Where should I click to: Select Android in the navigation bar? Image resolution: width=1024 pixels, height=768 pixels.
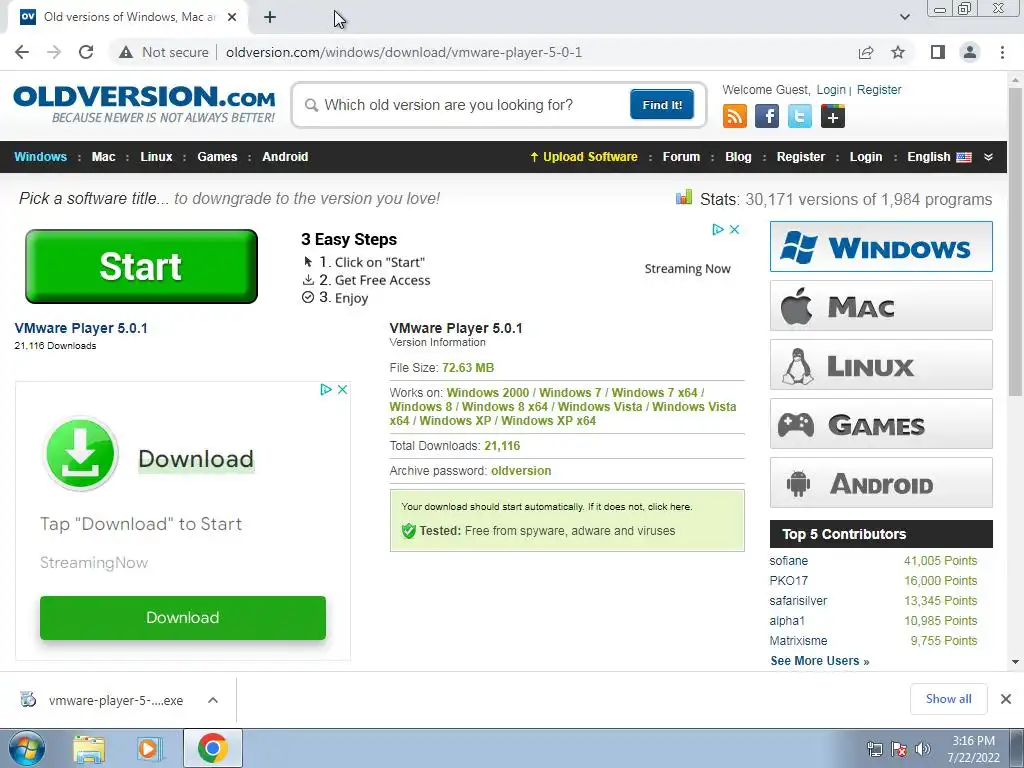285,157
